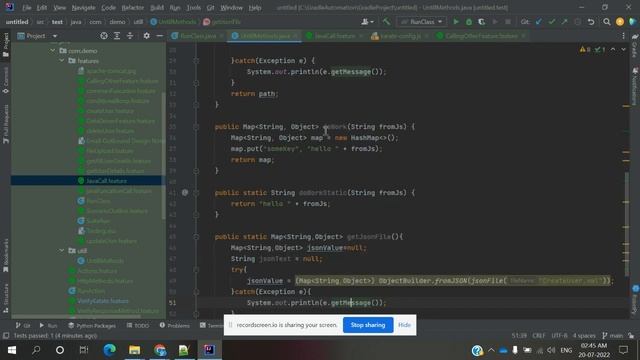The height and width of the screenshot is (360, 640).
Task: Open the Python Packages tool window
Action: click(92, 325)
